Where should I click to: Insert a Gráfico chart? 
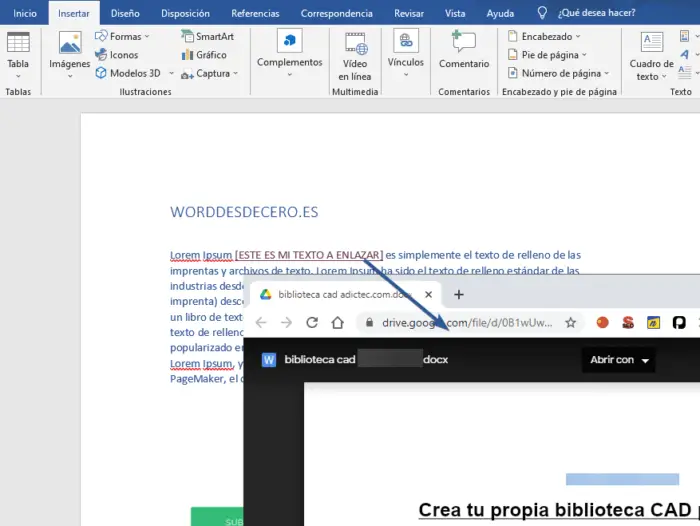point(204,54)
